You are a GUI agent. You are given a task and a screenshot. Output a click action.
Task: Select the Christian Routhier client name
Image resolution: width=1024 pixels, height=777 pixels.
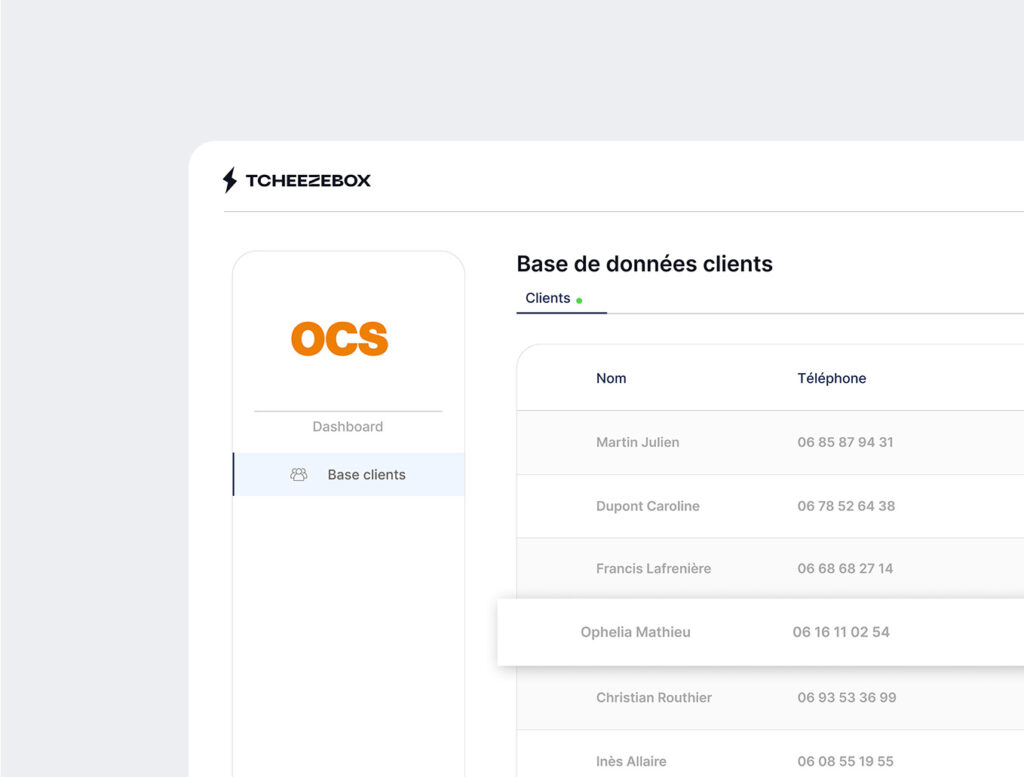click(654, 697)
